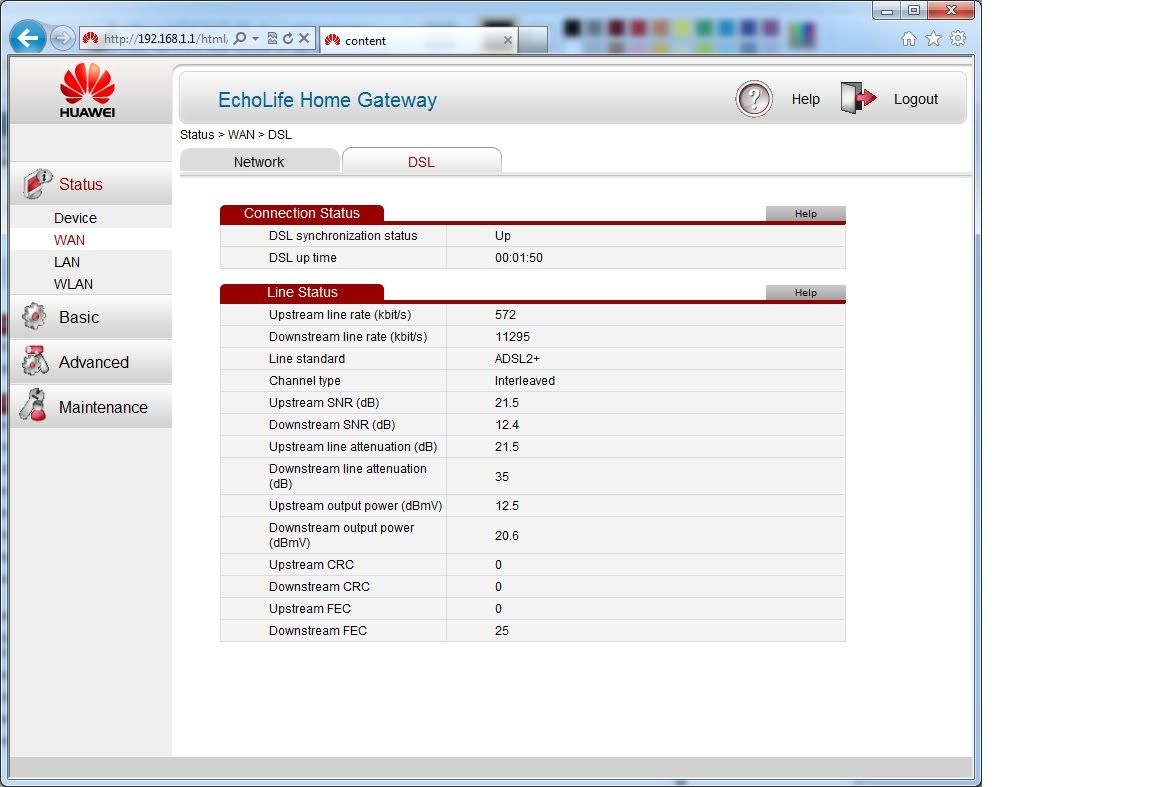
Task: Switch to the Network tab
Action: (259, 162)
